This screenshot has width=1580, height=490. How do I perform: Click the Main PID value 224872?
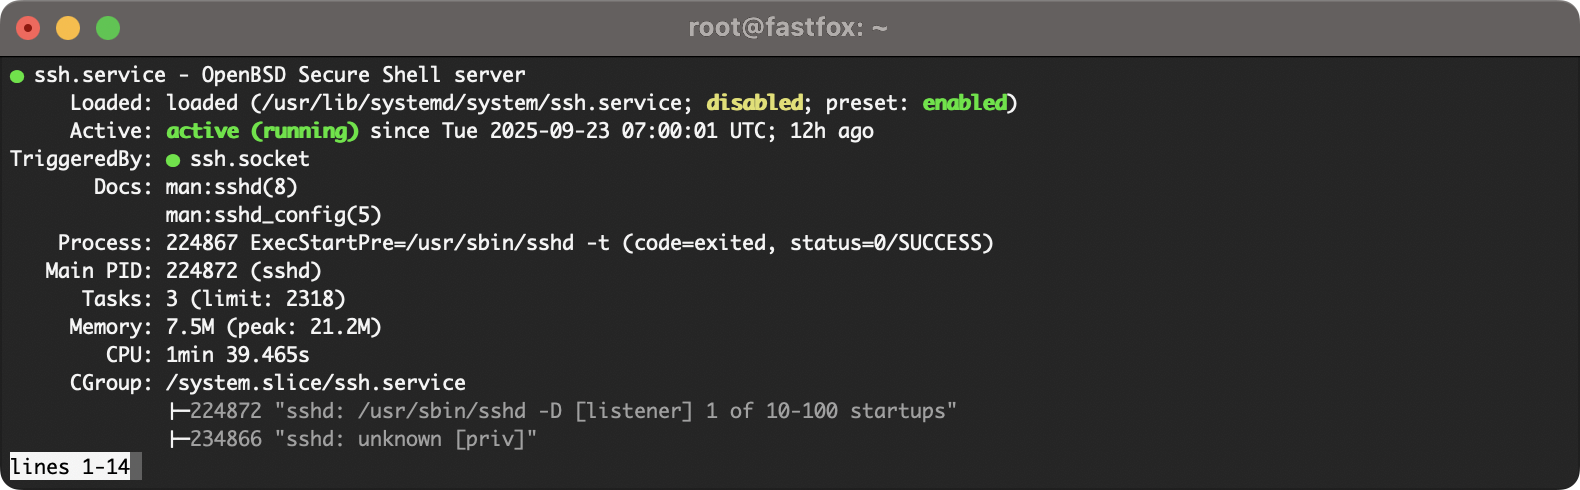pos(202,271)
